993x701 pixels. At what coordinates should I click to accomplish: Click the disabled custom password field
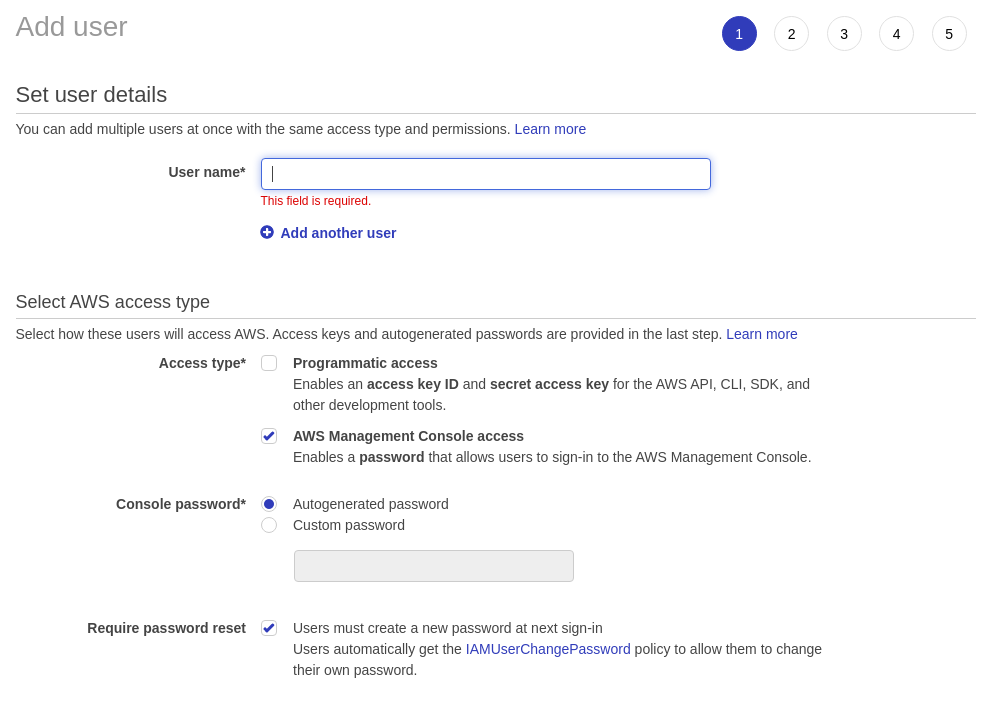(x=434, y=566)
